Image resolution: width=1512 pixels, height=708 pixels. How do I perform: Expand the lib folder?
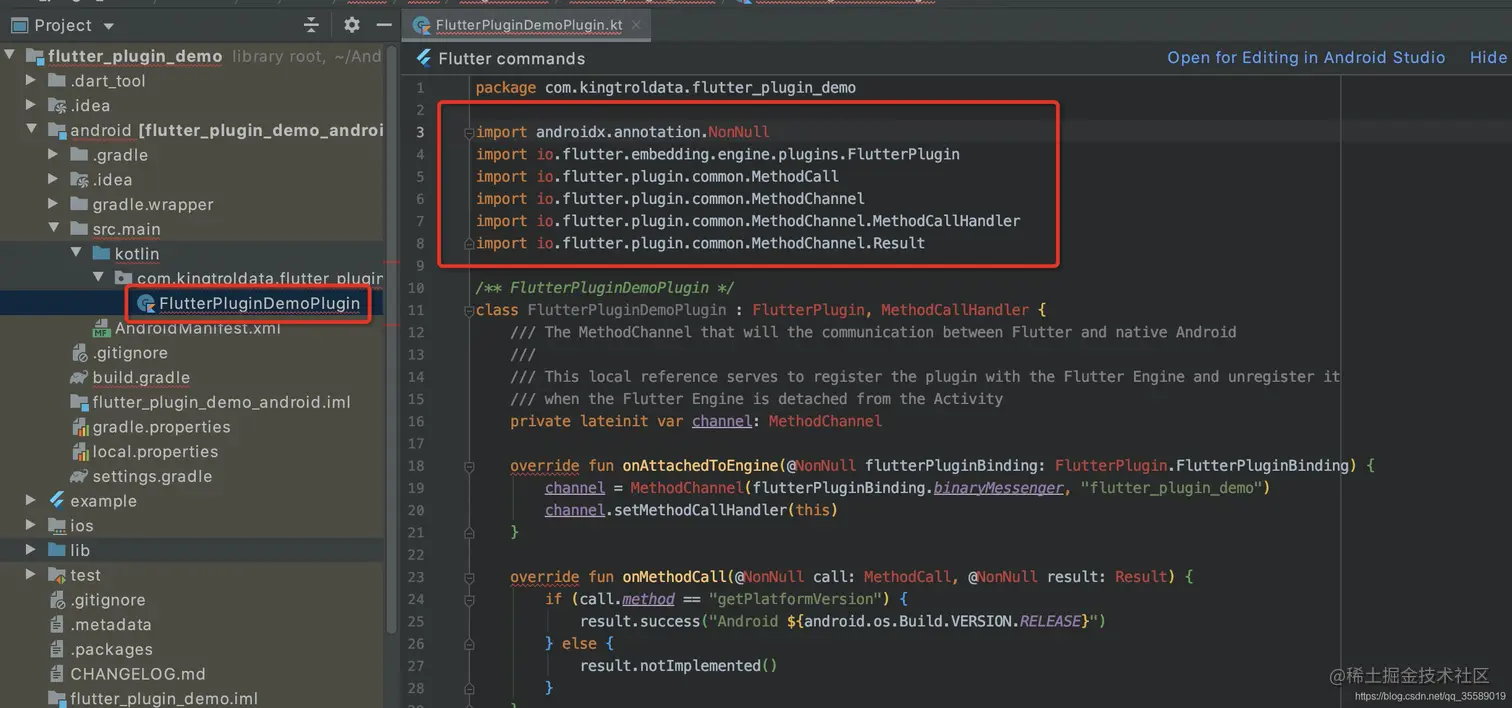click(32, 550)
